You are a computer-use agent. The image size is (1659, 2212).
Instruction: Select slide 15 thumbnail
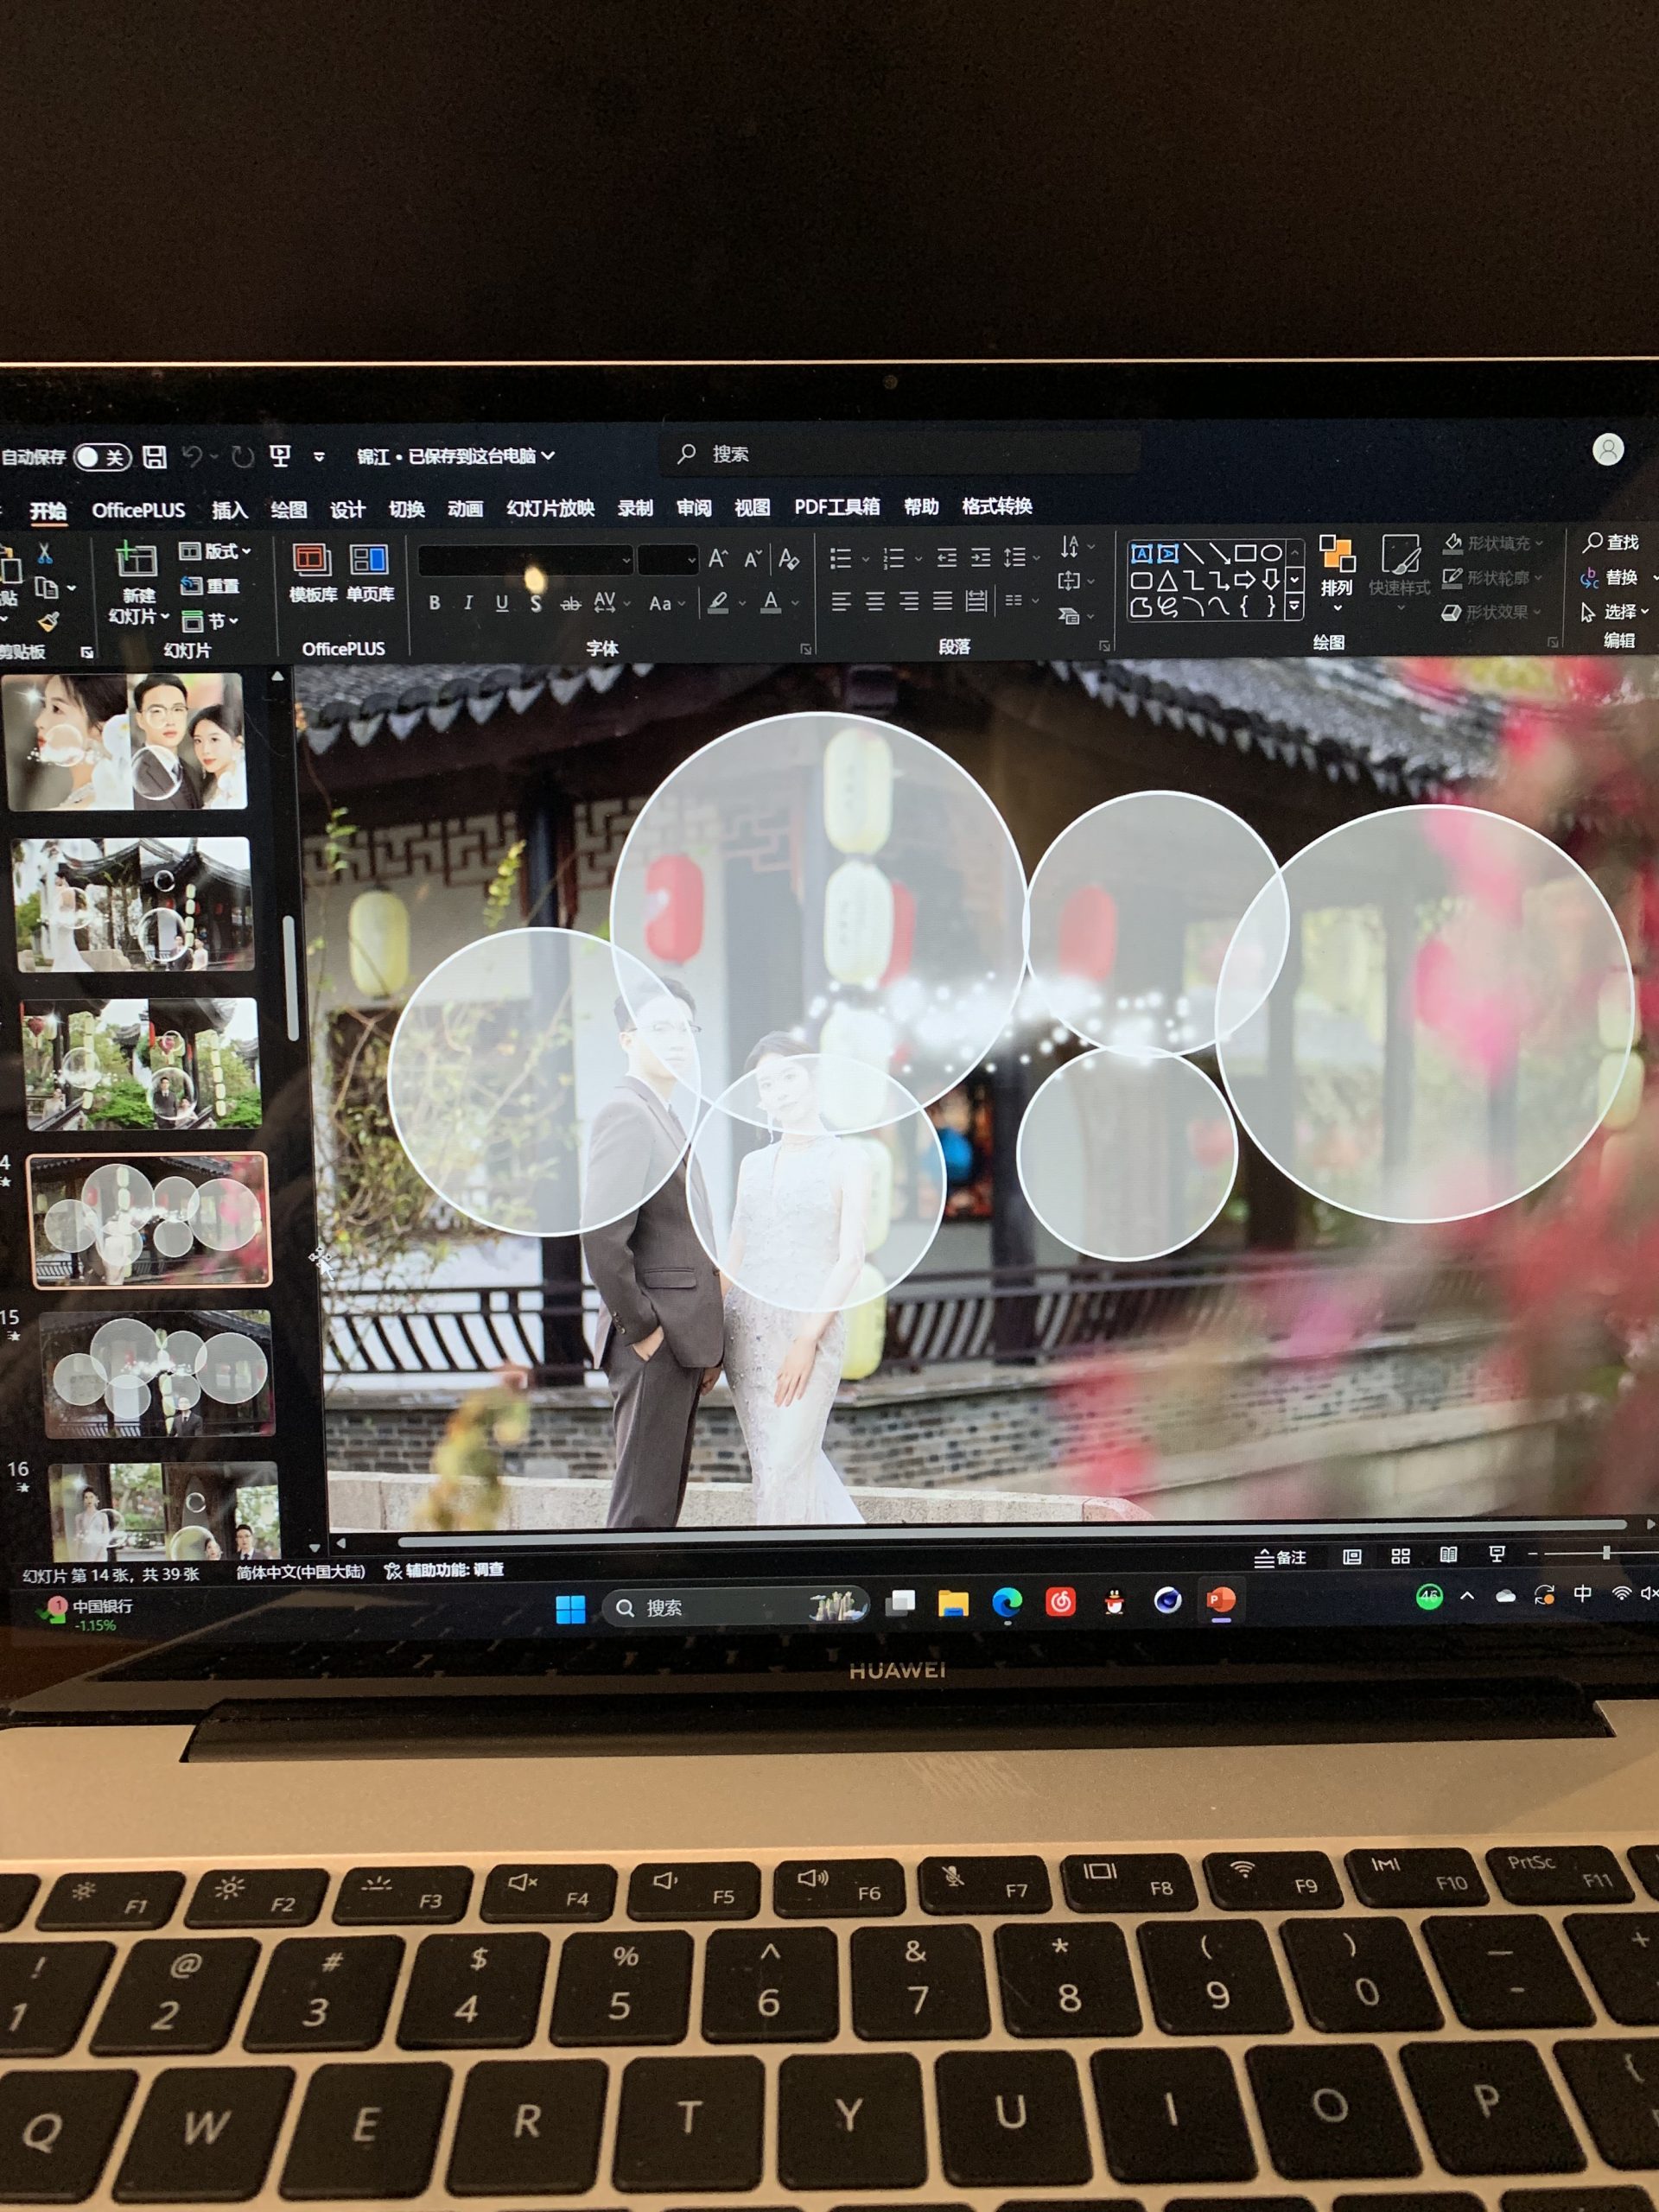158,1373
